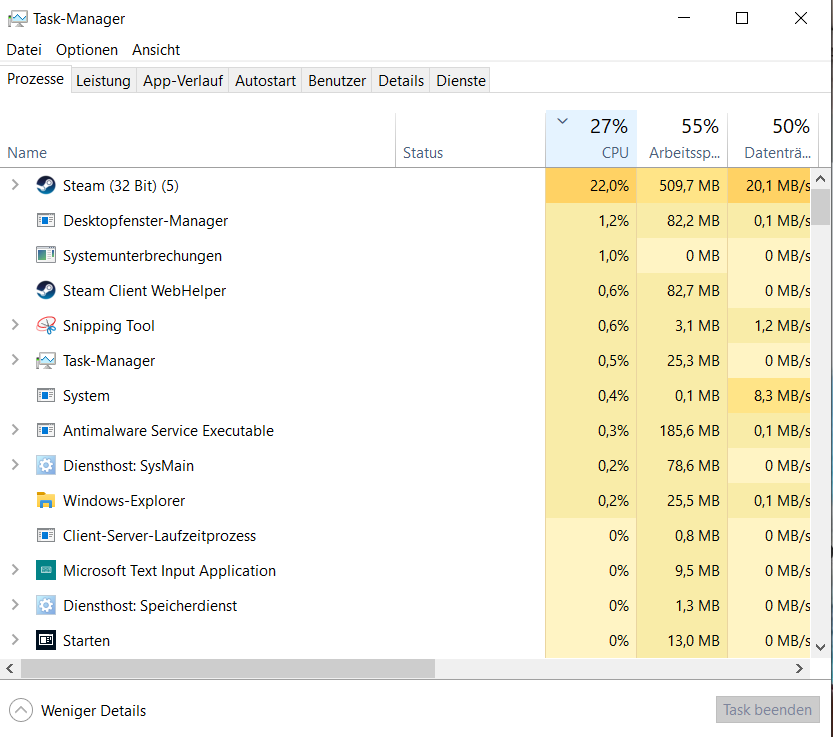The image size is (833, 737).
Task: Sort by the CPU column header
Action: [x=591, y=139]
